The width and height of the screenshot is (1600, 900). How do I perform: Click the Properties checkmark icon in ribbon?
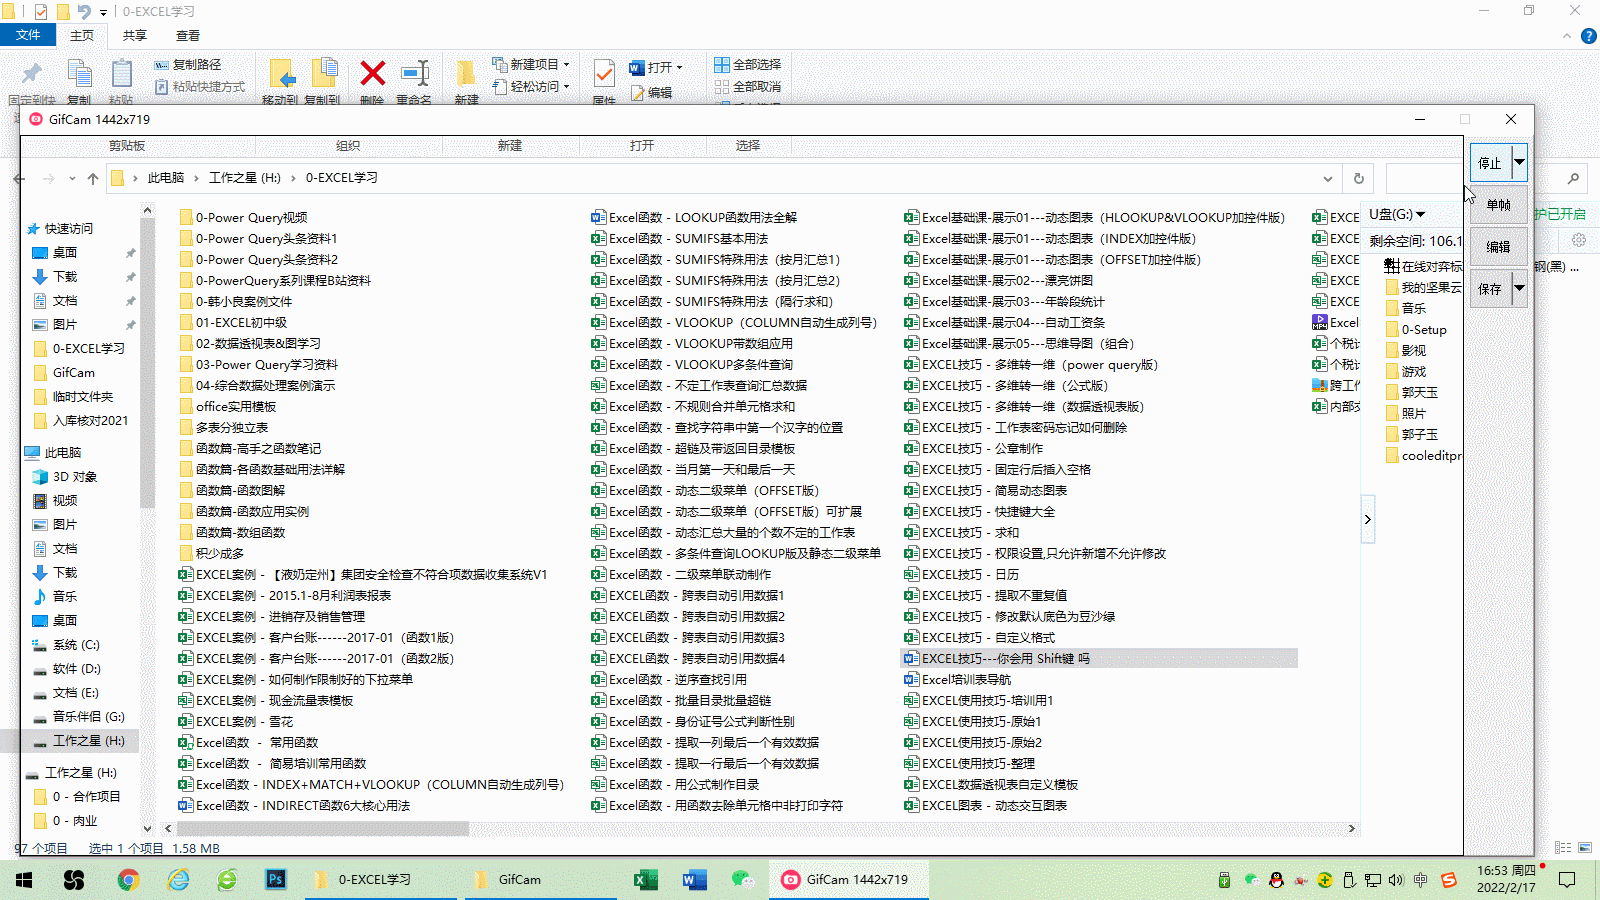pos(604,73)
